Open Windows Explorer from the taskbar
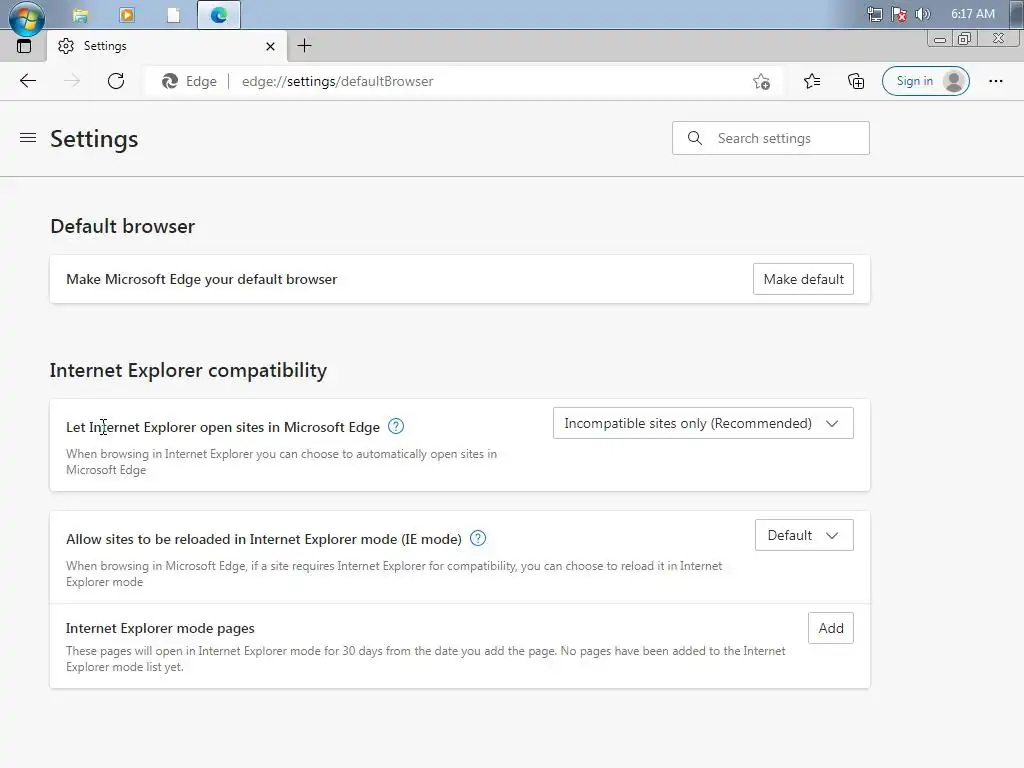Screen dimensions: 1024x768 pos(80,15)
